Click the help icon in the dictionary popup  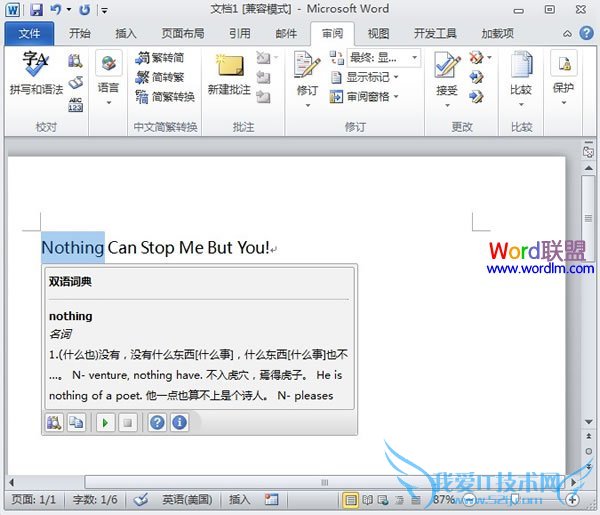pyautogui.click(x=157, y=423)
